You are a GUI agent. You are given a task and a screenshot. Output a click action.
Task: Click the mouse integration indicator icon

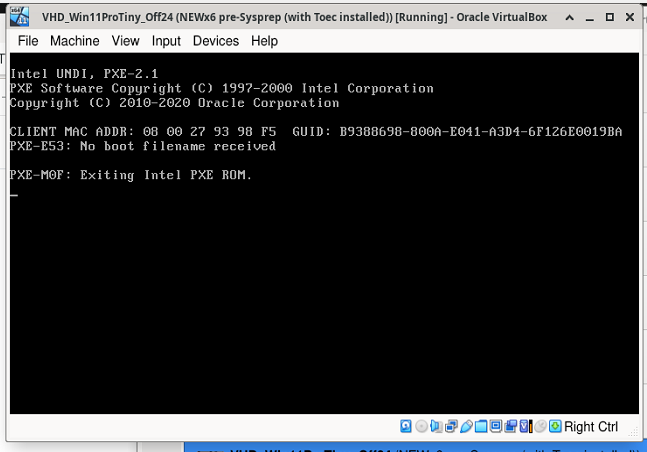541,426
